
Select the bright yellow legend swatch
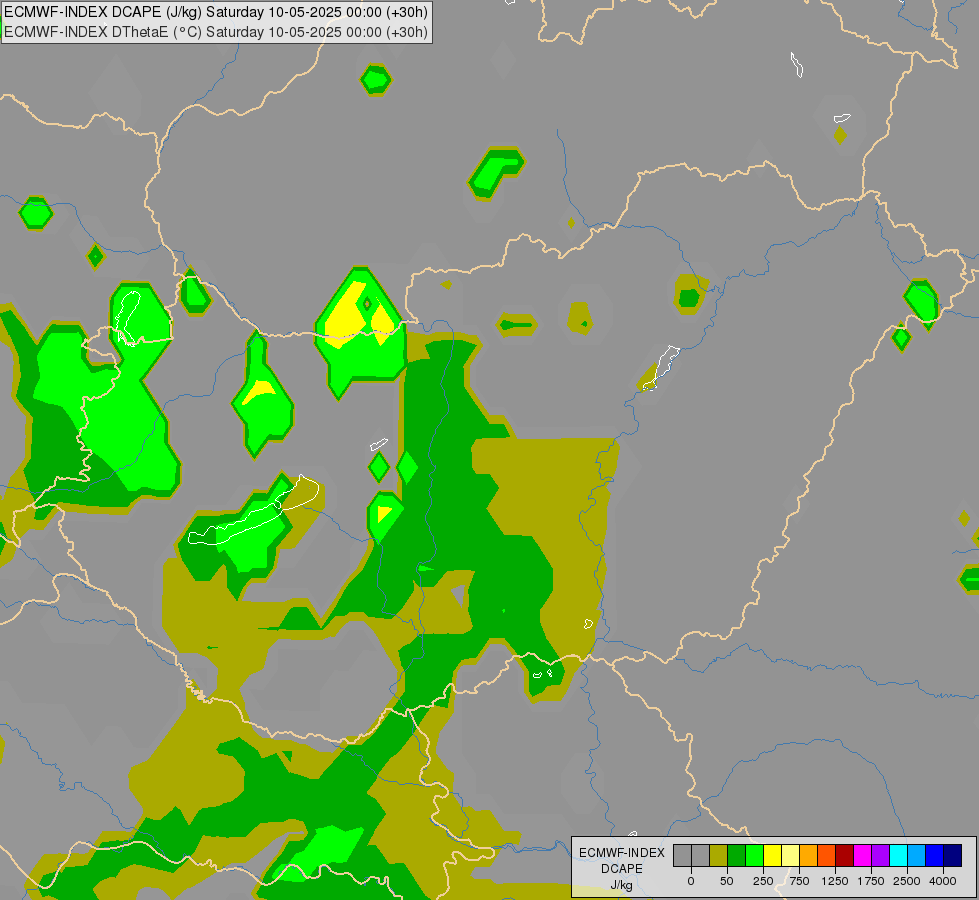772,856
